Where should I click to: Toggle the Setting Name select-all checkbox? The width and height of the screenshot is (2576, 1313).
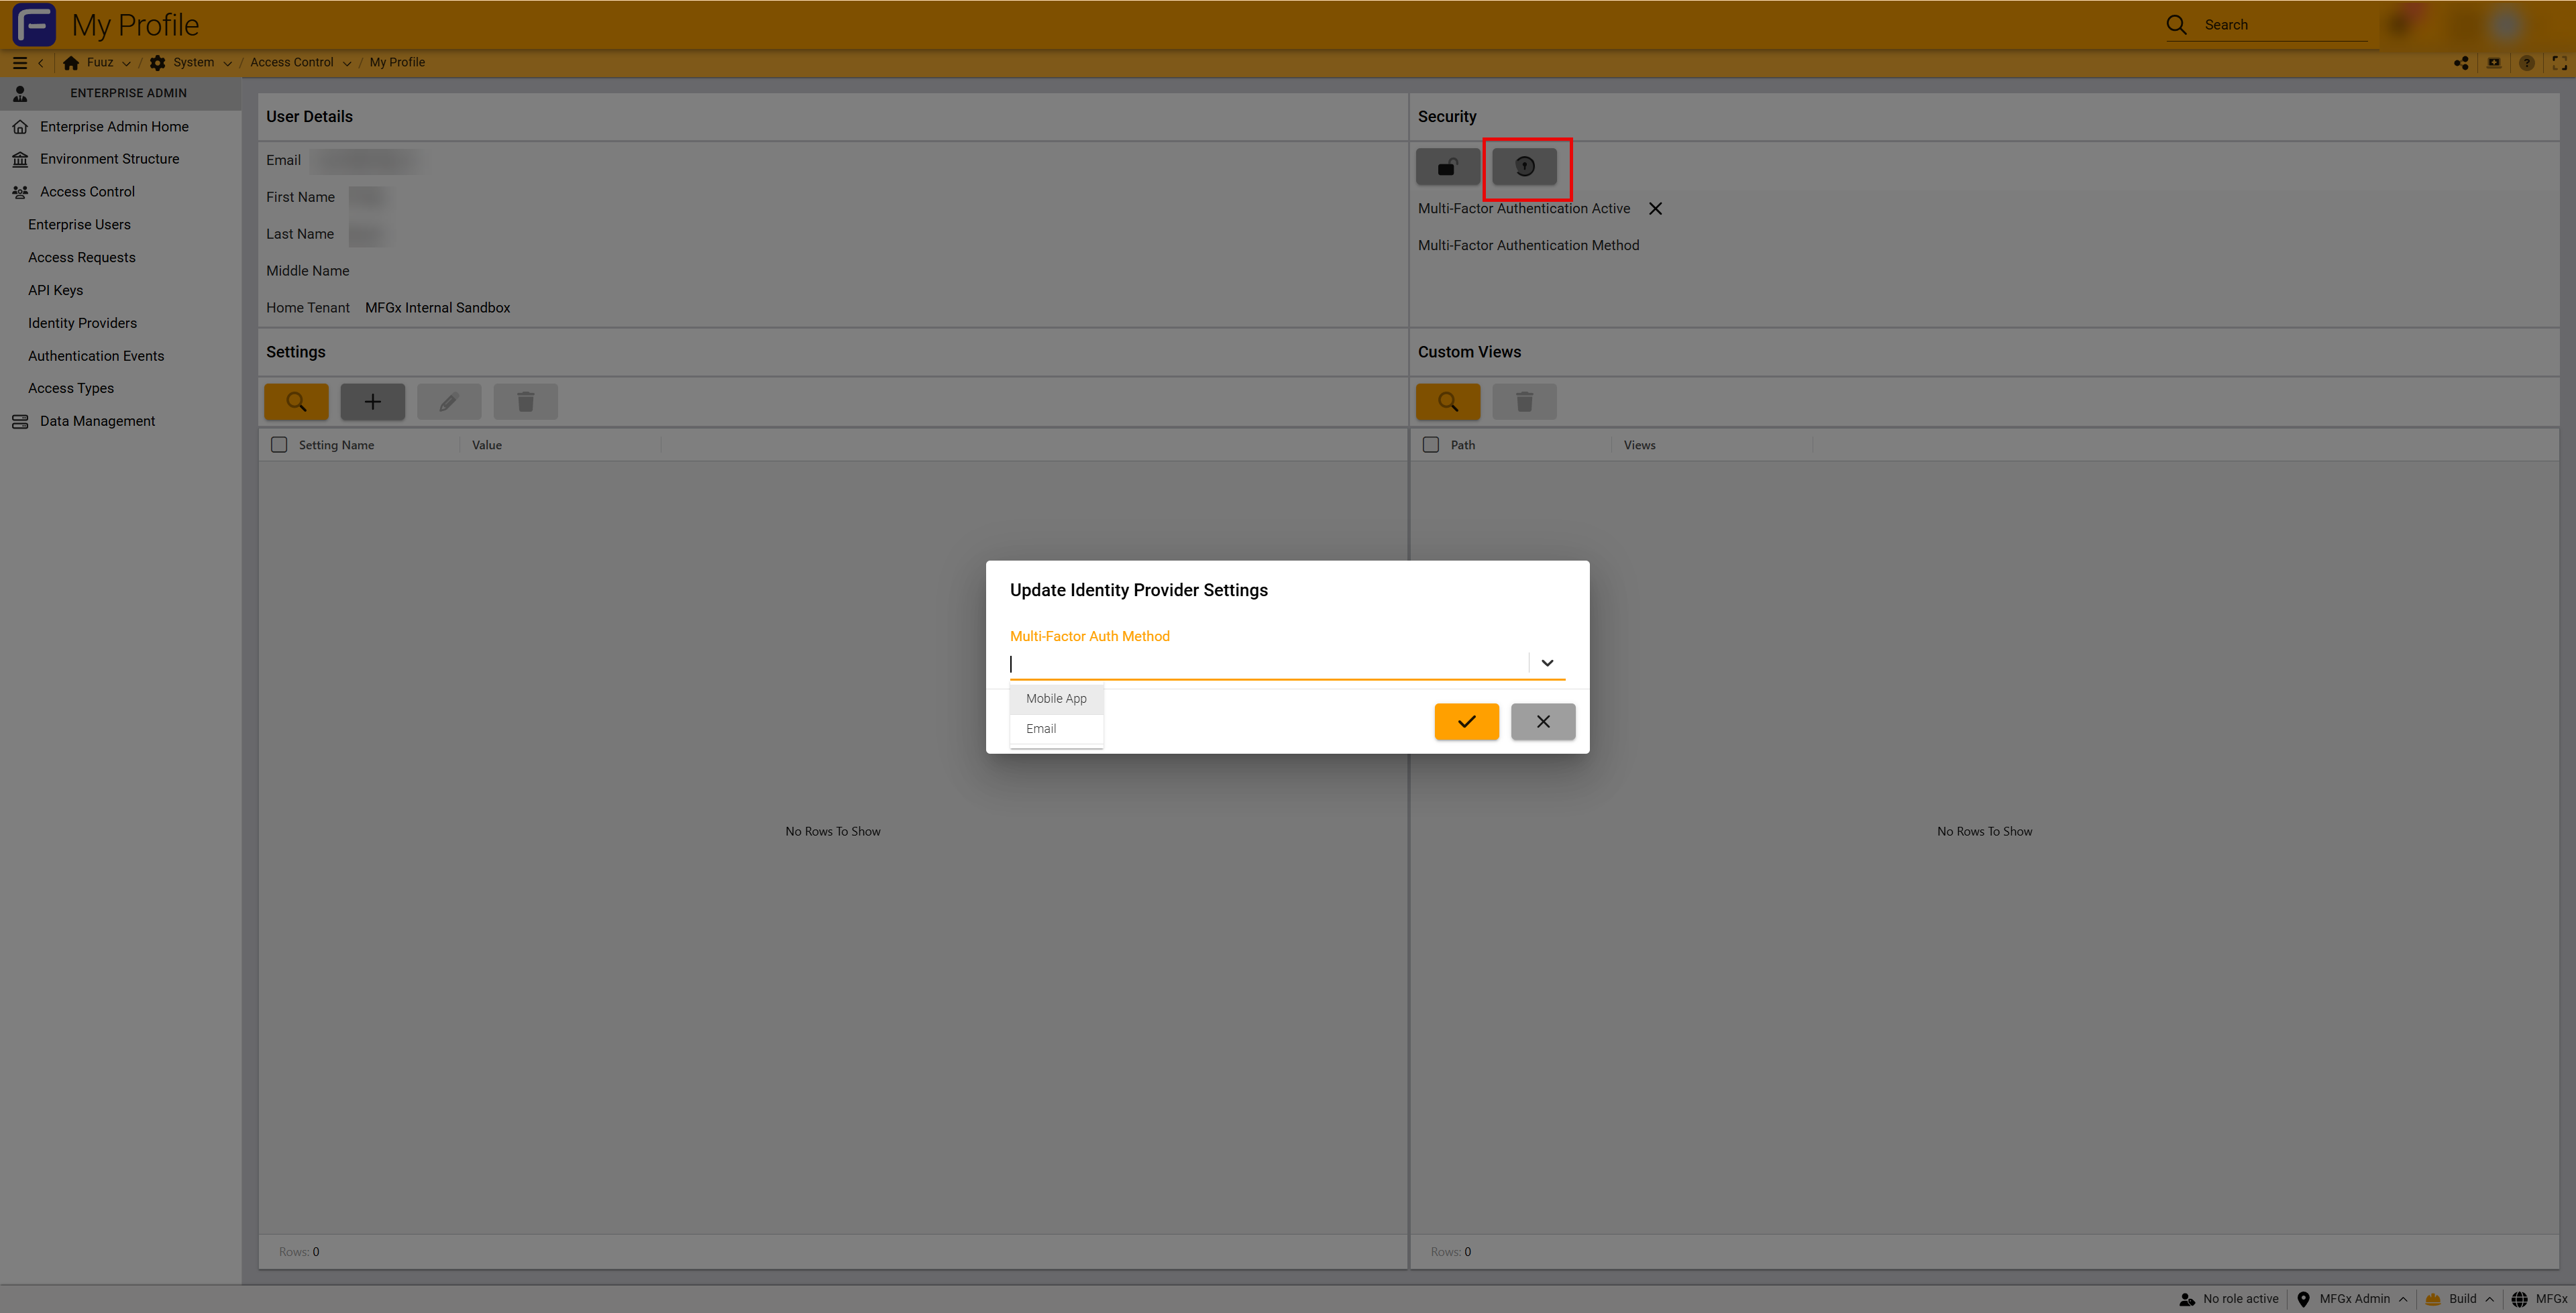pos(279,445)
